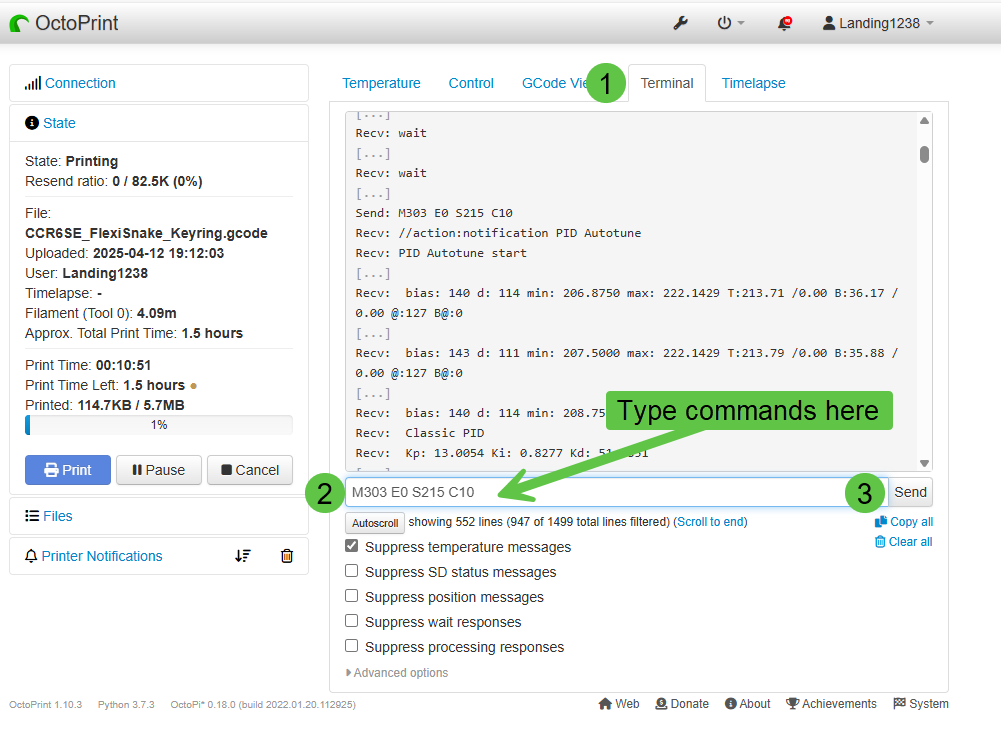This screenshot has height=751, width=1001.
Task: Open the Web footer link
Action: click(619, 704)
